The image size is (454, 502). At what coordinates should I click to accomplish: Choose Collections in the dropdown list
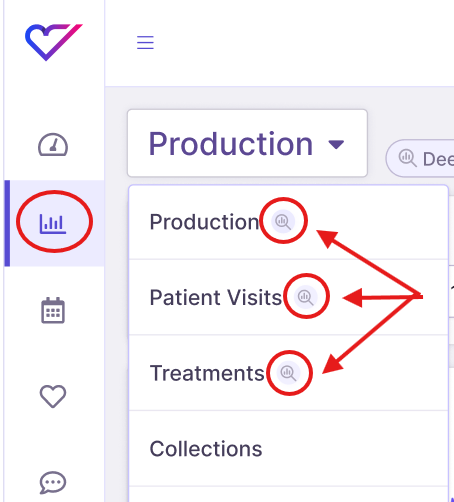[206, 449]
